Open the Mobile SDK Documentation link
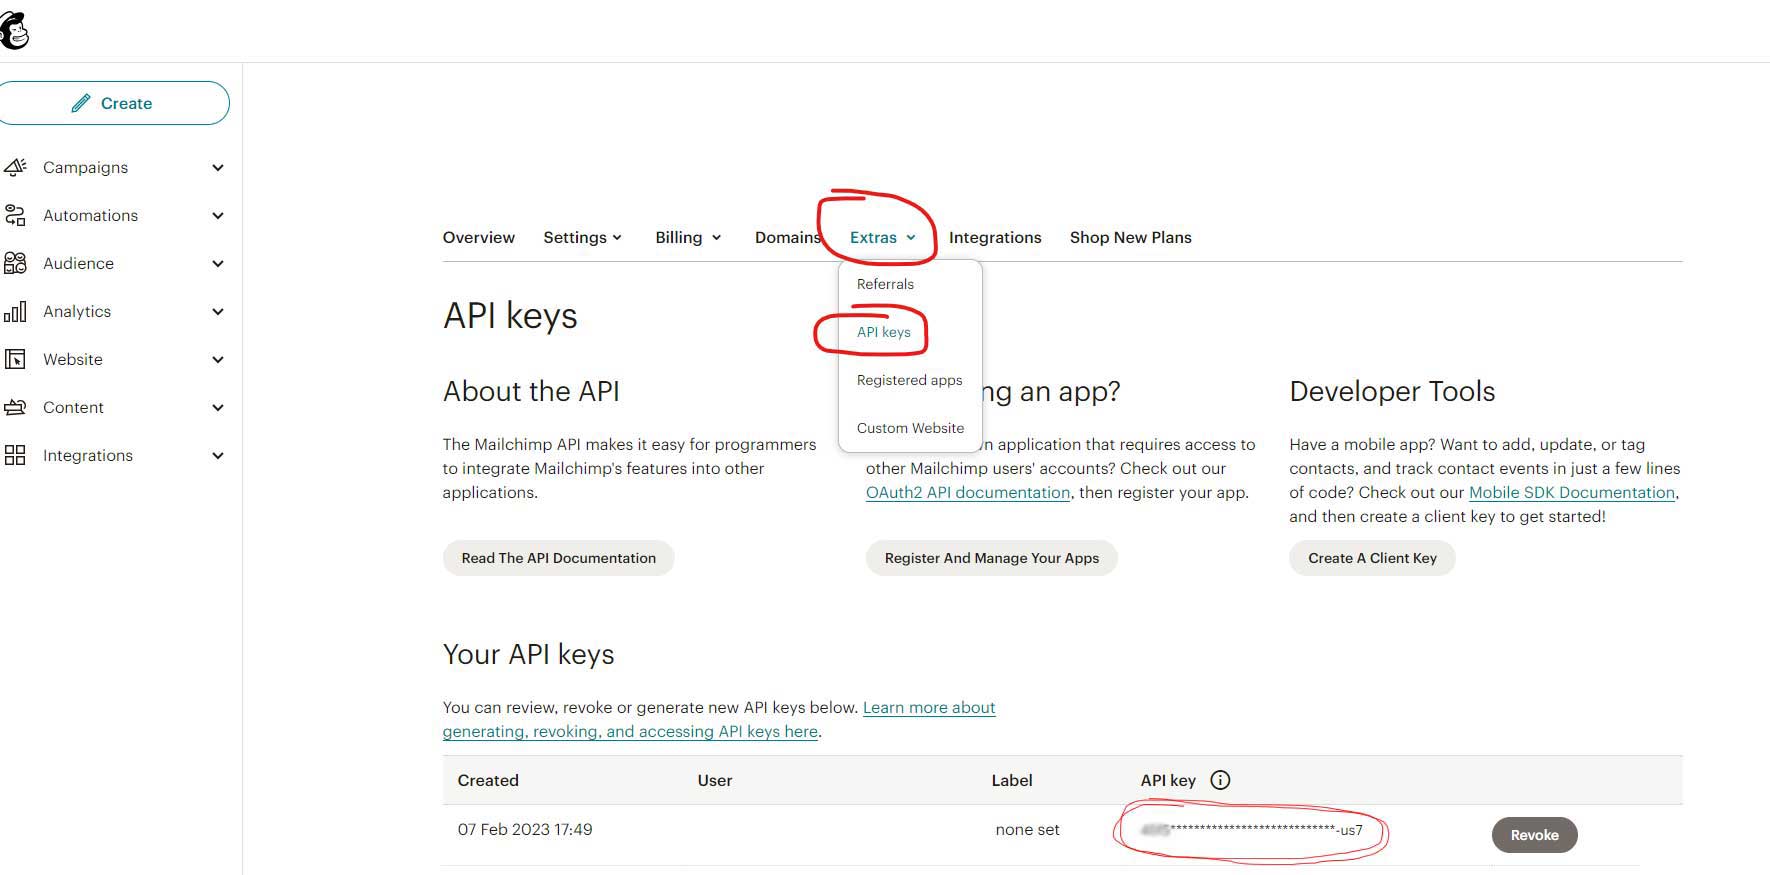The image size is (1770, 875). click(1571, 492)
